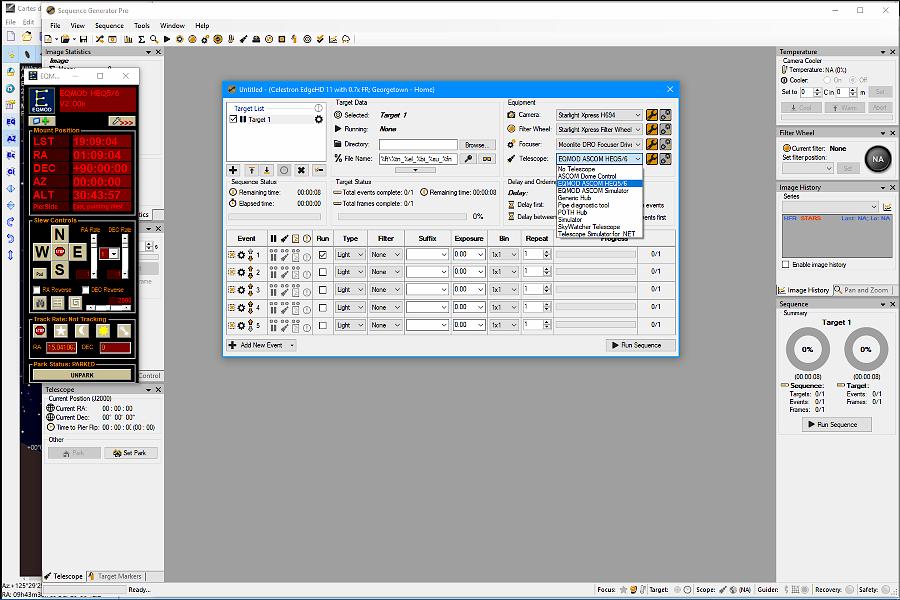Image resolution: width=900 pixels, height=600 pixels.
Task: Click UNPARK in EQMOD window
Action: pos(82,375)
